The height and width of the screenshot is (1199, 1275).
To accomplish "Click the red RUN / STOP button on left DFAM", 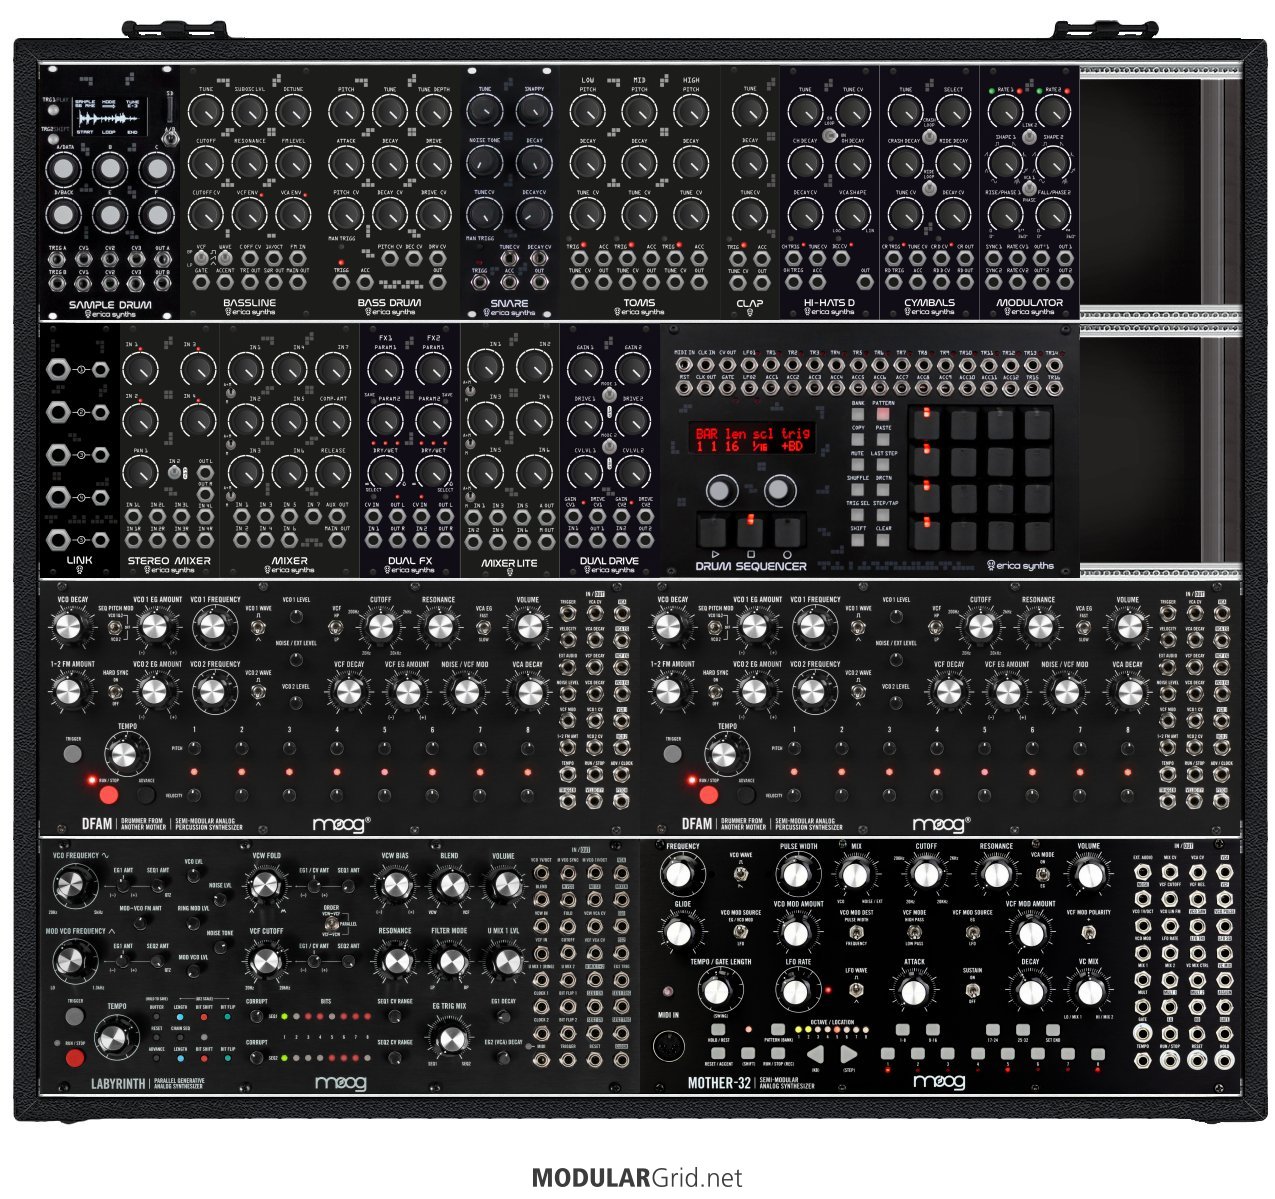I will tap(107, 795).
